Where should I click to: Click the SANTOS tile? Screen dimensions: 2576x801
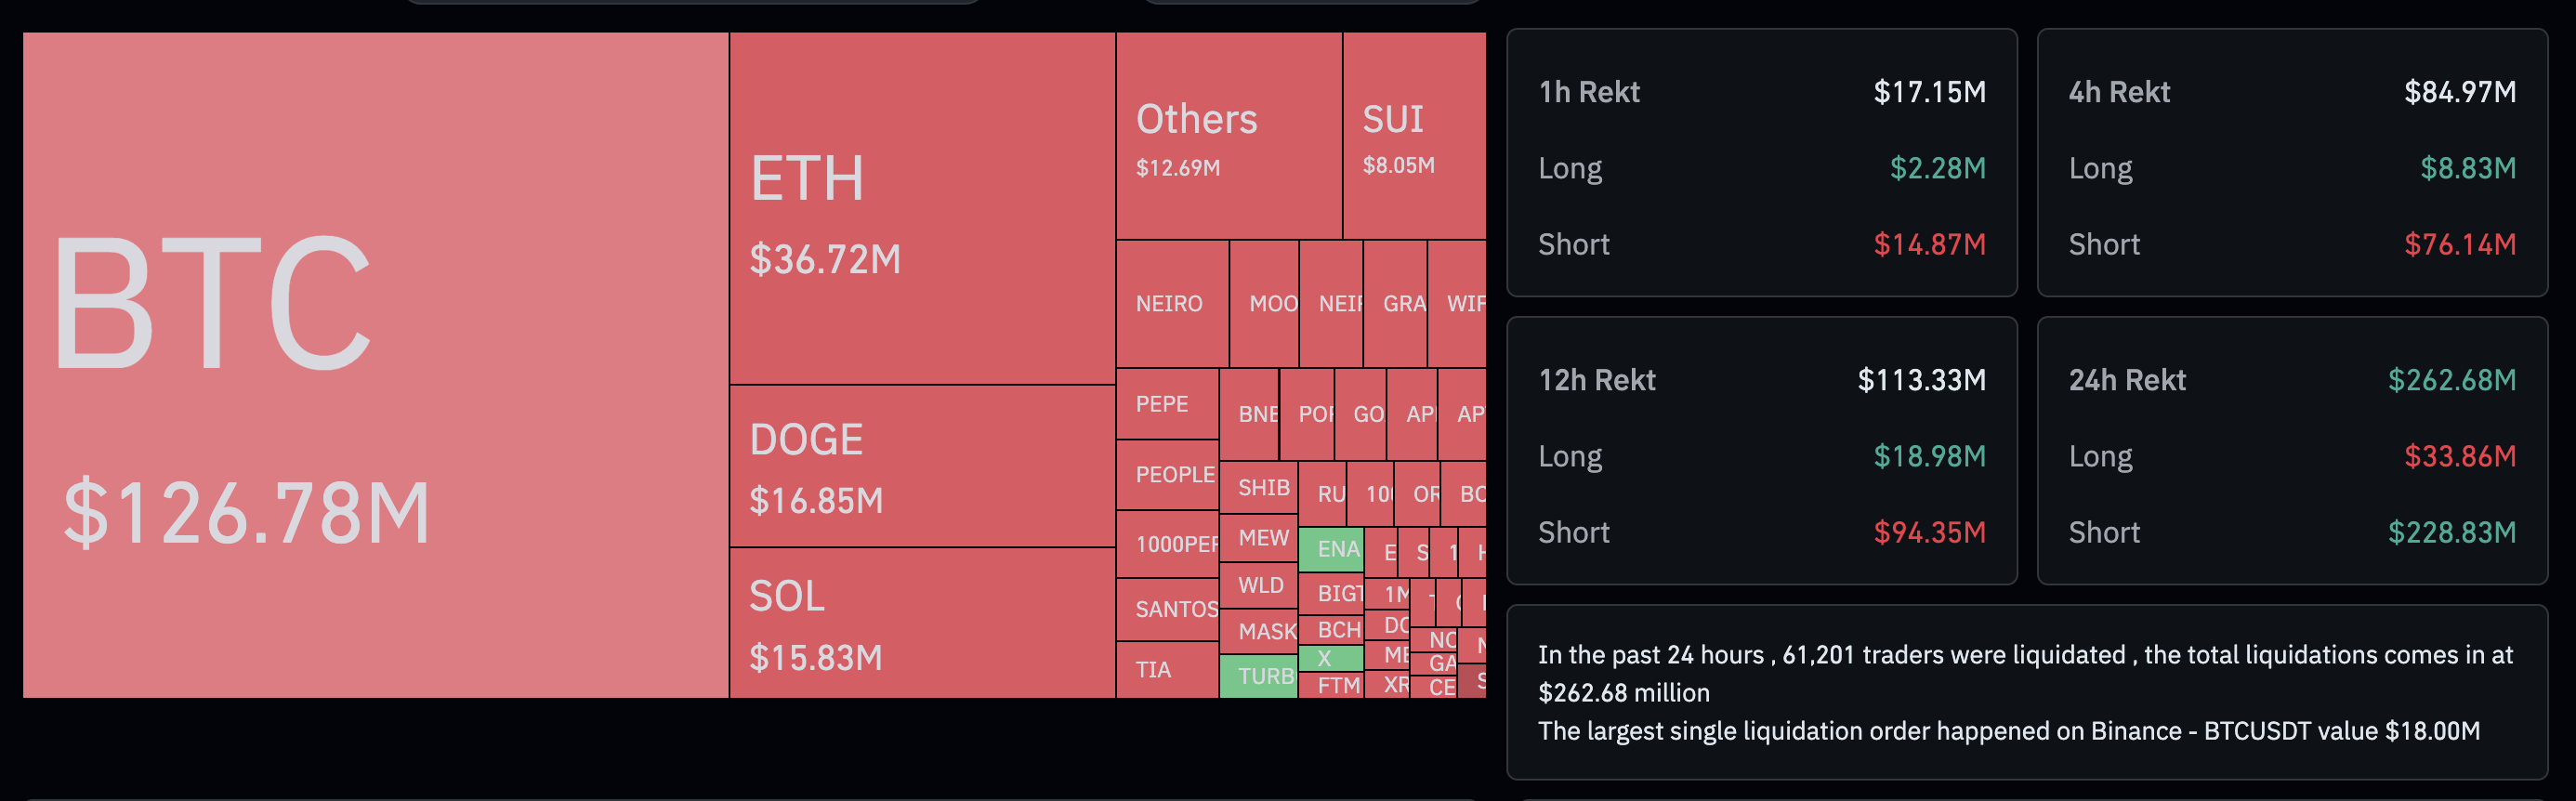click(1167, 609)
